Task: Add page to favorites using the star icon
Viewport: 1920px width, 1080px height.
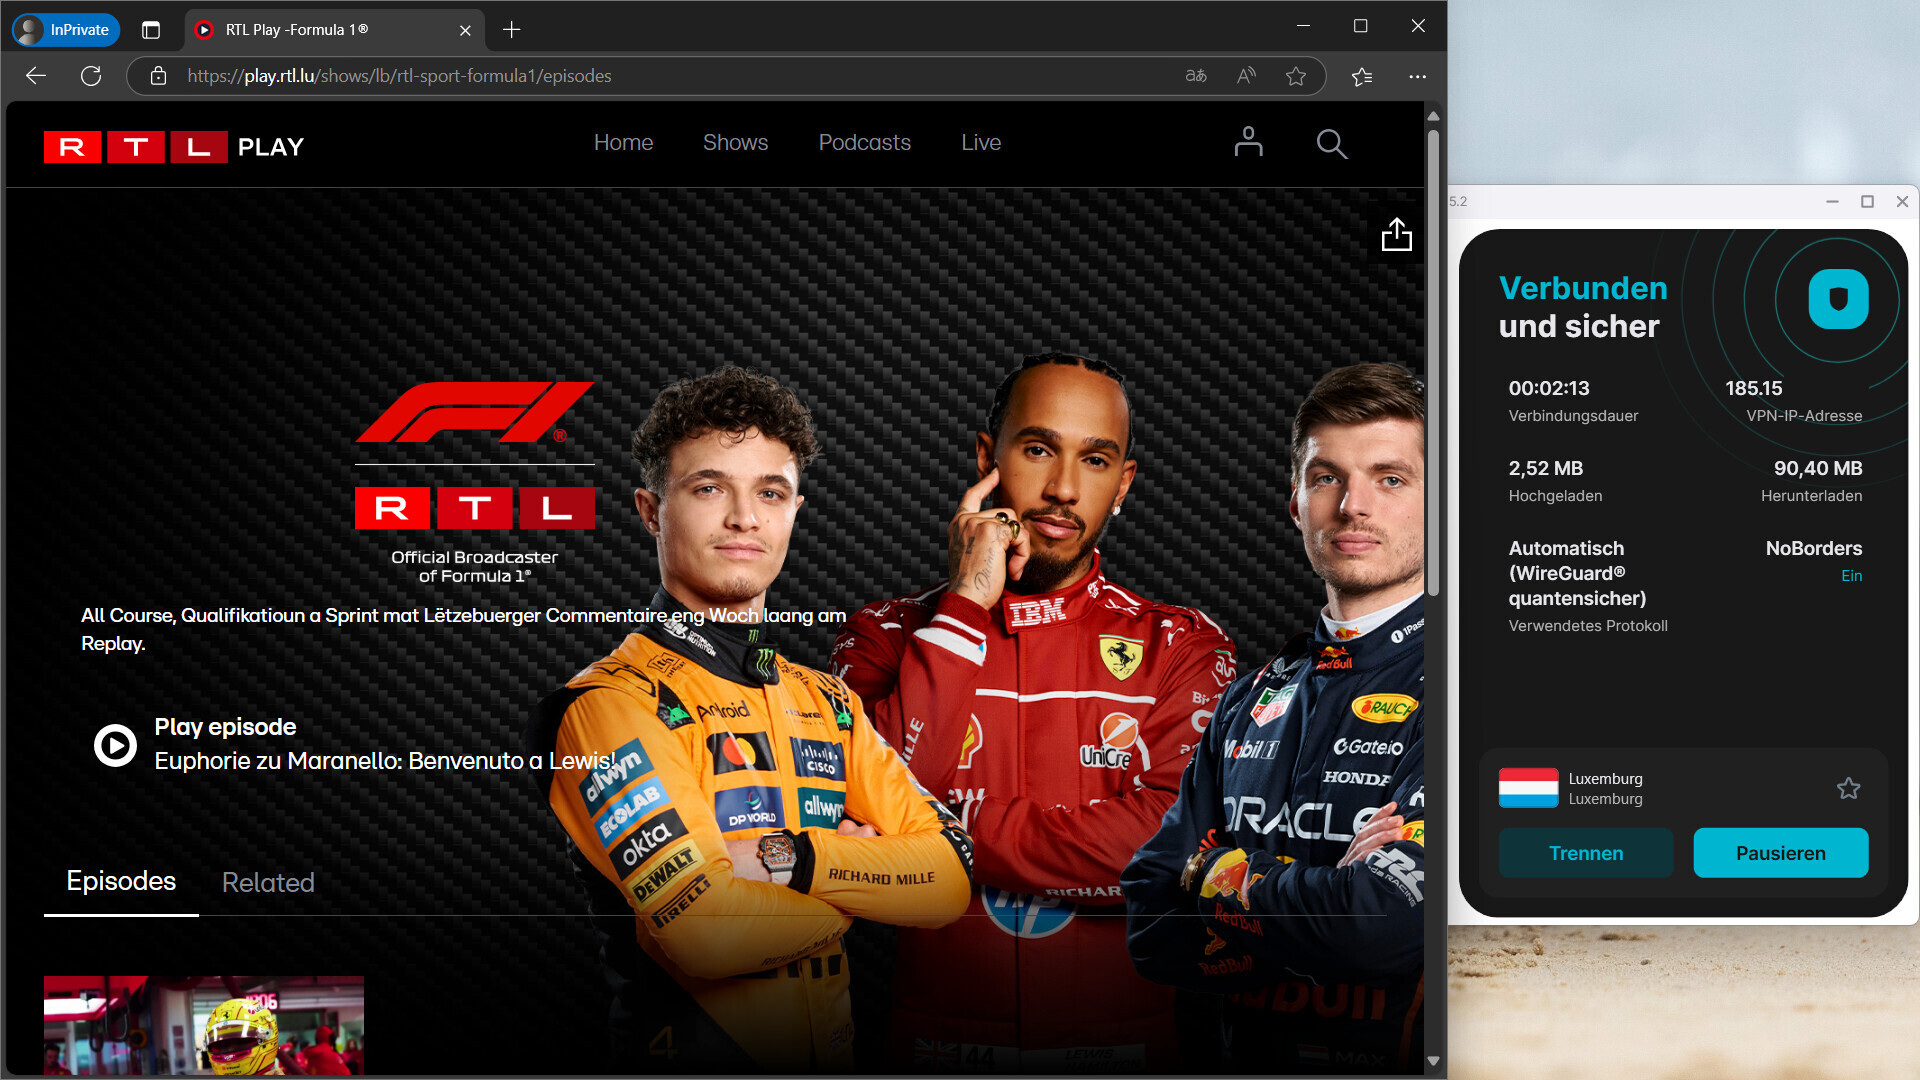Action: [1296, 76]
